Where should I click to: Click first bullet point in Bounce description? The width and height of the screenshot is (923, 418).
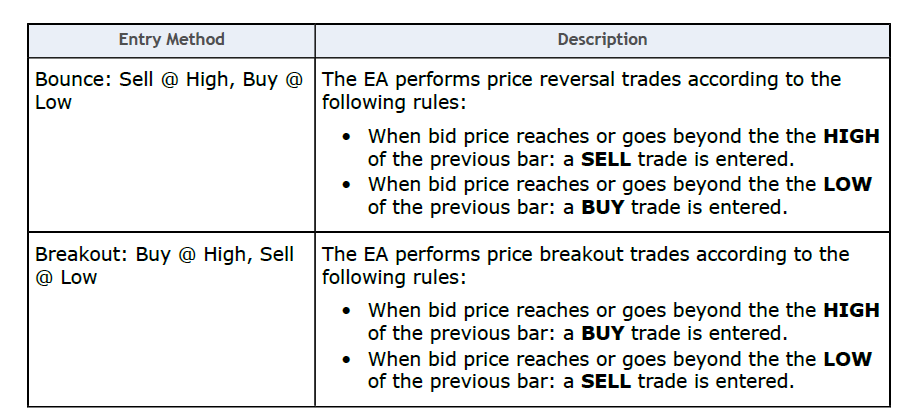(623, 148)
